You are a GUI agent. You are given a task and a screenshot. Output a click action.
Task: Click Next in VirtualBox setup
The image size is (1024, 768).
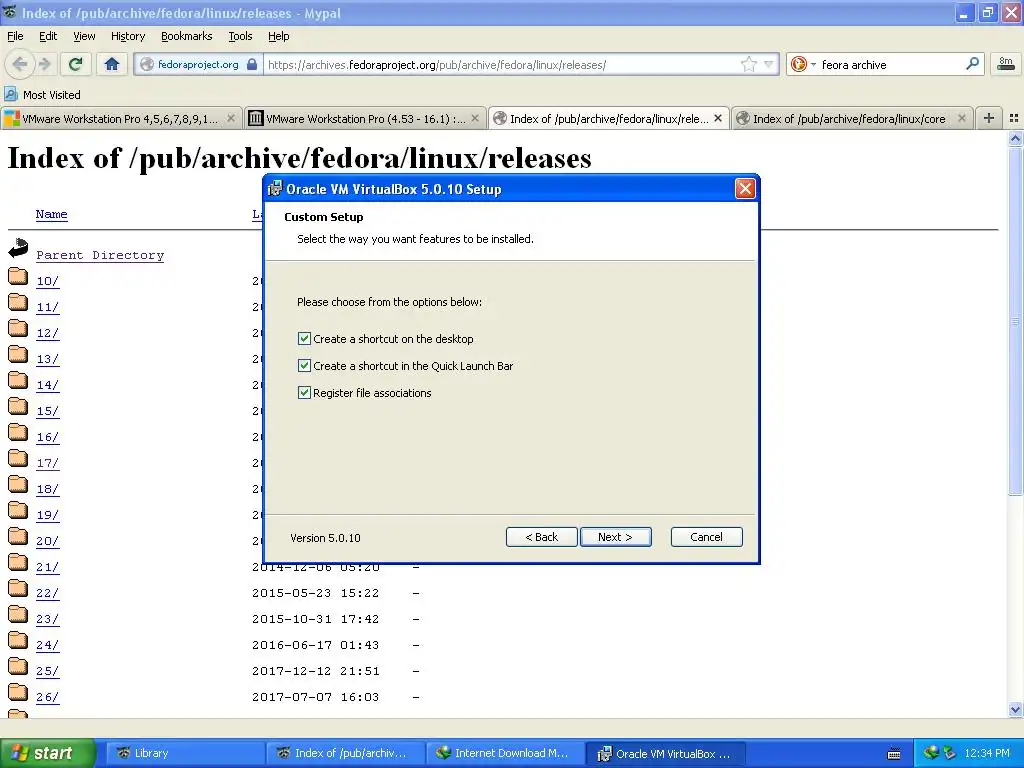tap(615, 537)
